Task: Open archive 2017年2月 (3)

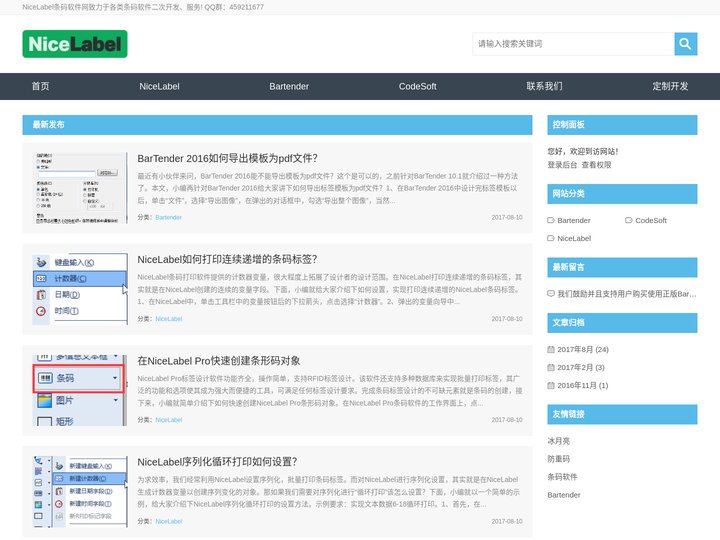Action: pos(581,367)
